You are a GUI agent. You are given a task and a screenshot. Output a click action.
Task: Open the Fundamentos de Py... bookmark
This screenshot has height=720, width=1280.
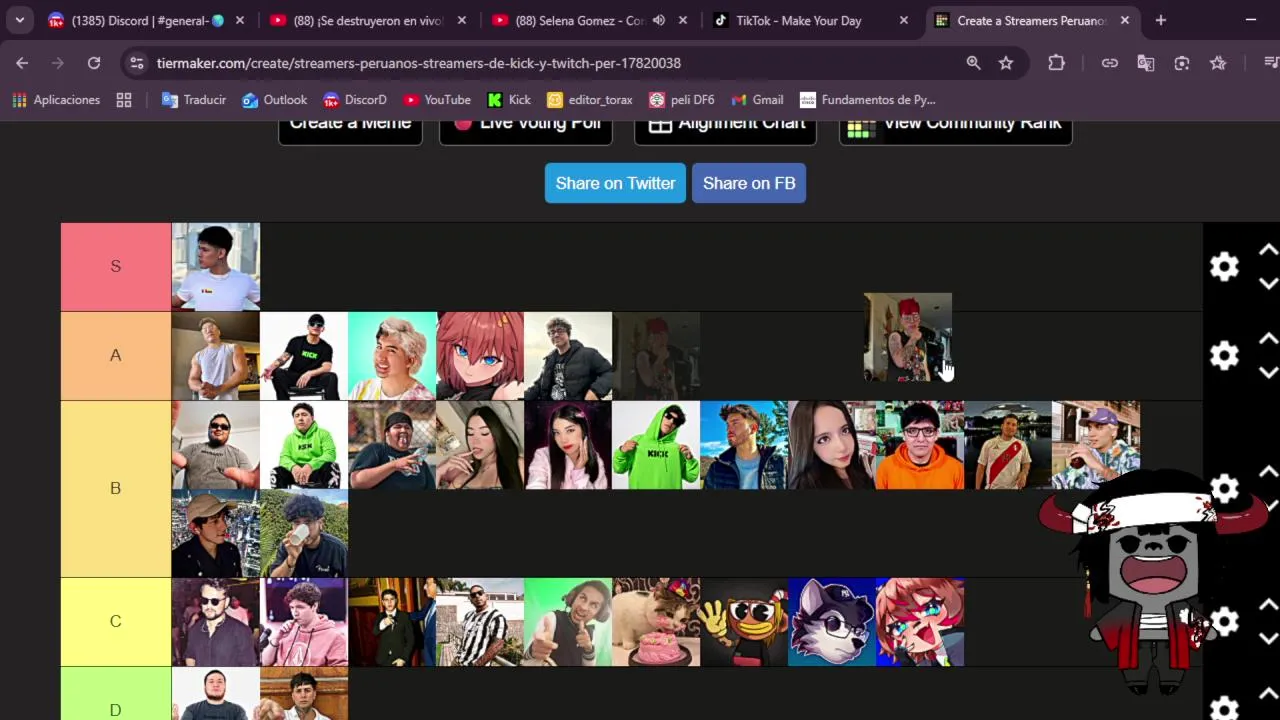pos(868,100)
